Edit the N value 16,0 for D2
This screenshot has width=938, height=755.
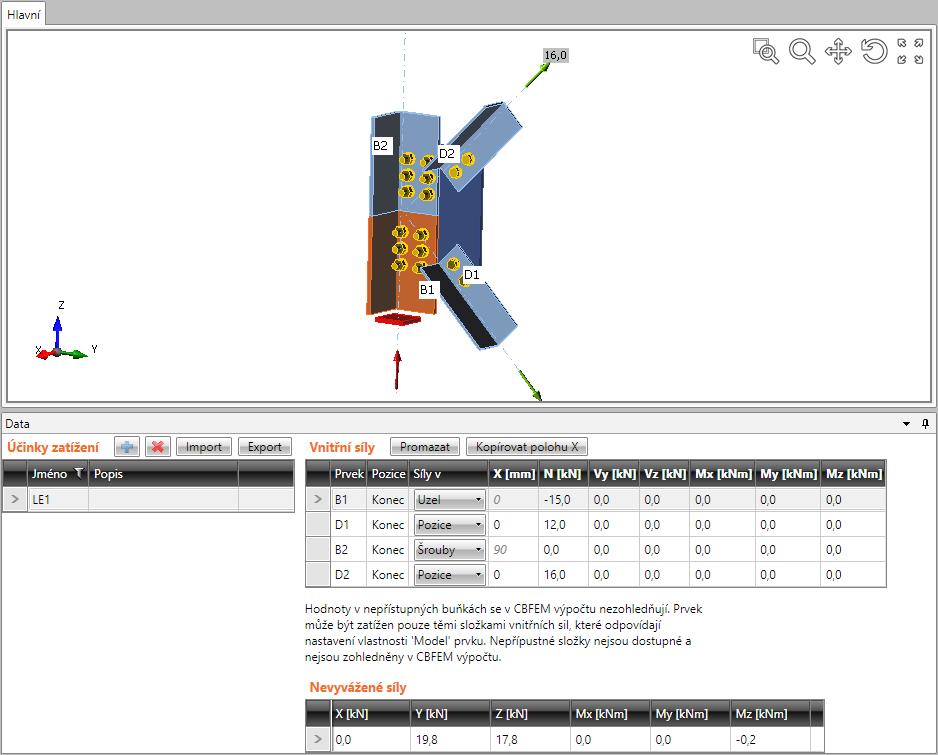point(563,575)
